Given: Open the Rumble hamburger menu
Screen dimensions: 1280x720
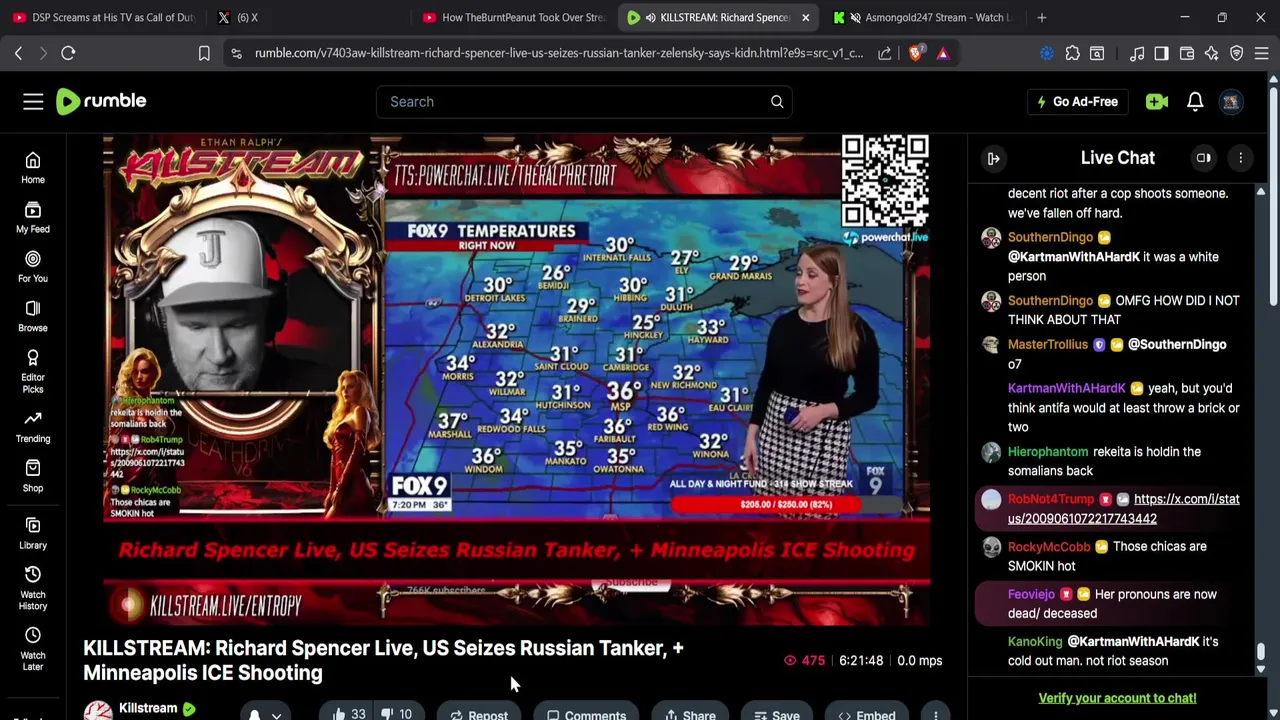Looking at the screenshot, I should click(33, 101).
